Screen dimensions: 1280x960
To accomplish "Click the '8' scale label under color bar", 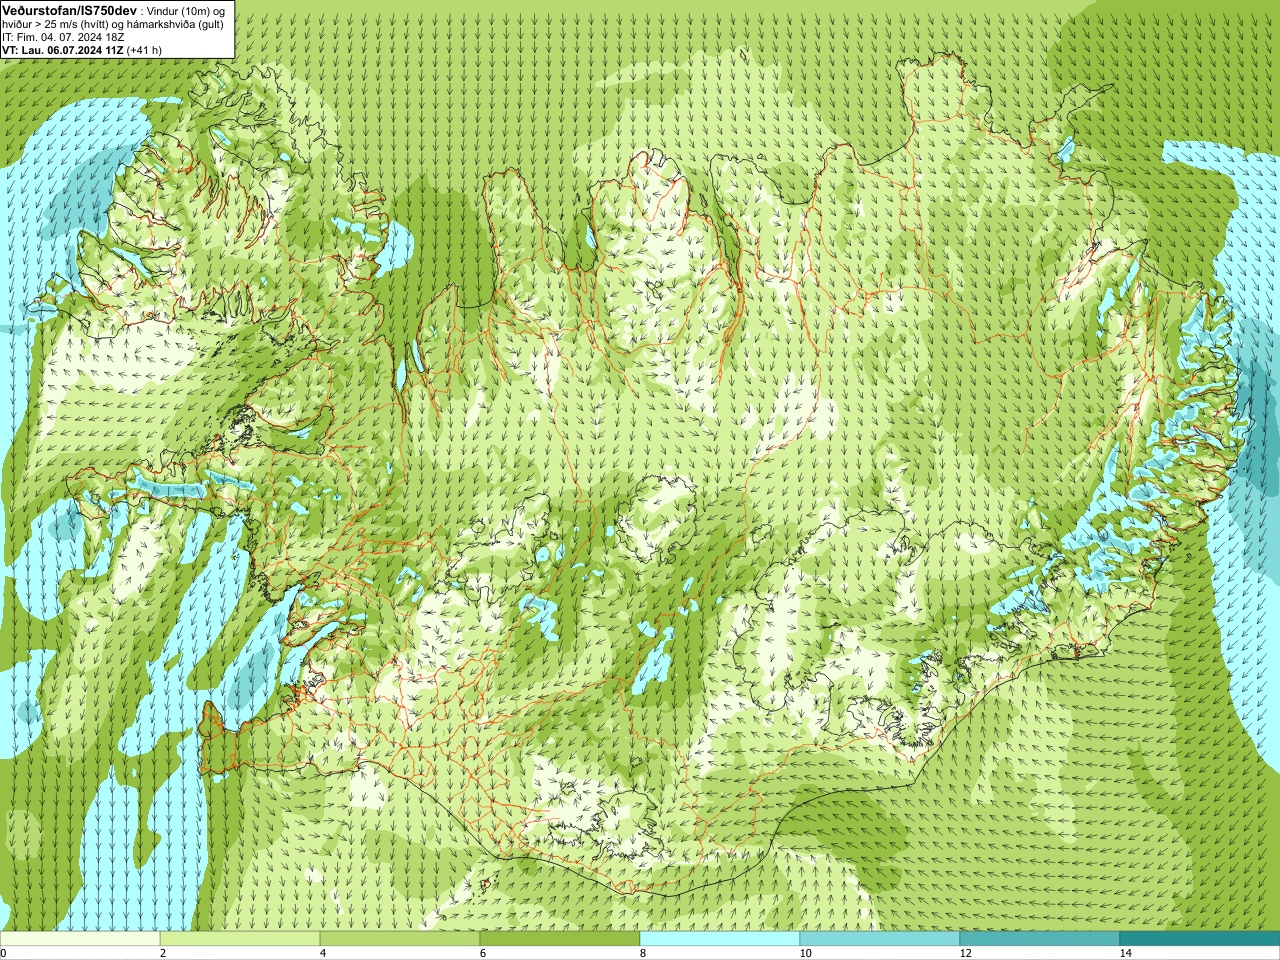I will [x=643, y=953].
